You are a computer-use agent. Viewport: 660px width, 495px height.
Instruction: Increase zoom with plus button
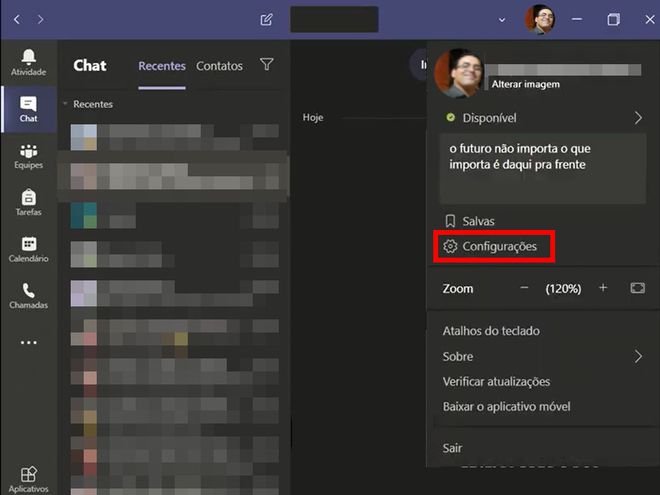point(603,288)
